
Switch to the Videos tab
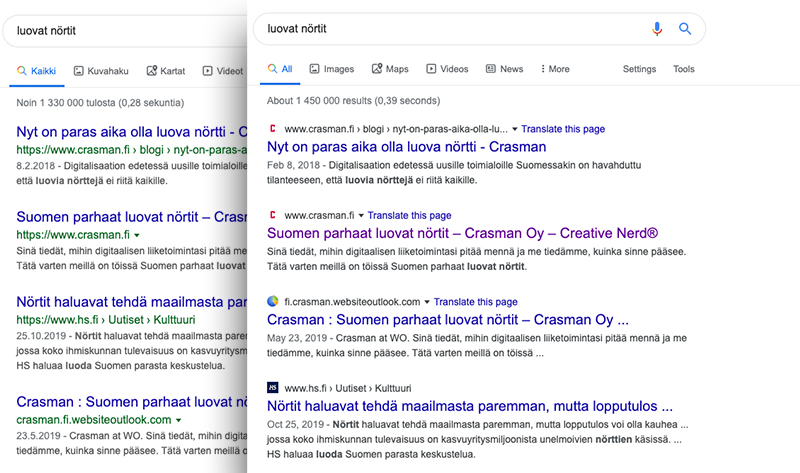click(447, 69)
